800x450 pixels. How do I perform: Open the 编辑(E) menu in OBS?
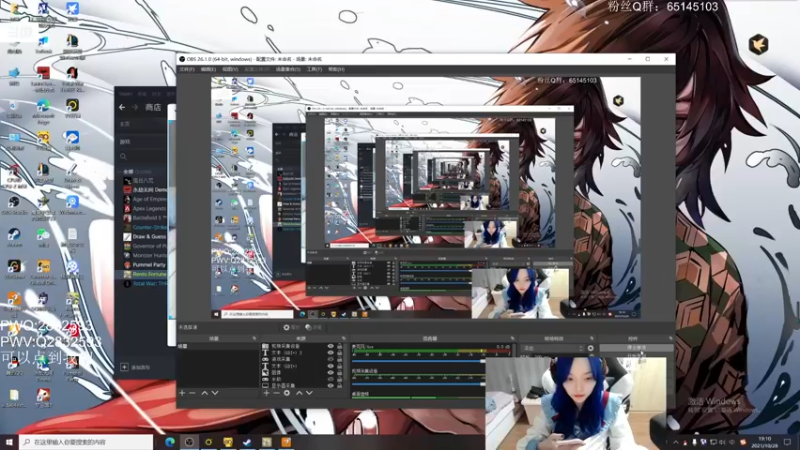pos(208,69)
